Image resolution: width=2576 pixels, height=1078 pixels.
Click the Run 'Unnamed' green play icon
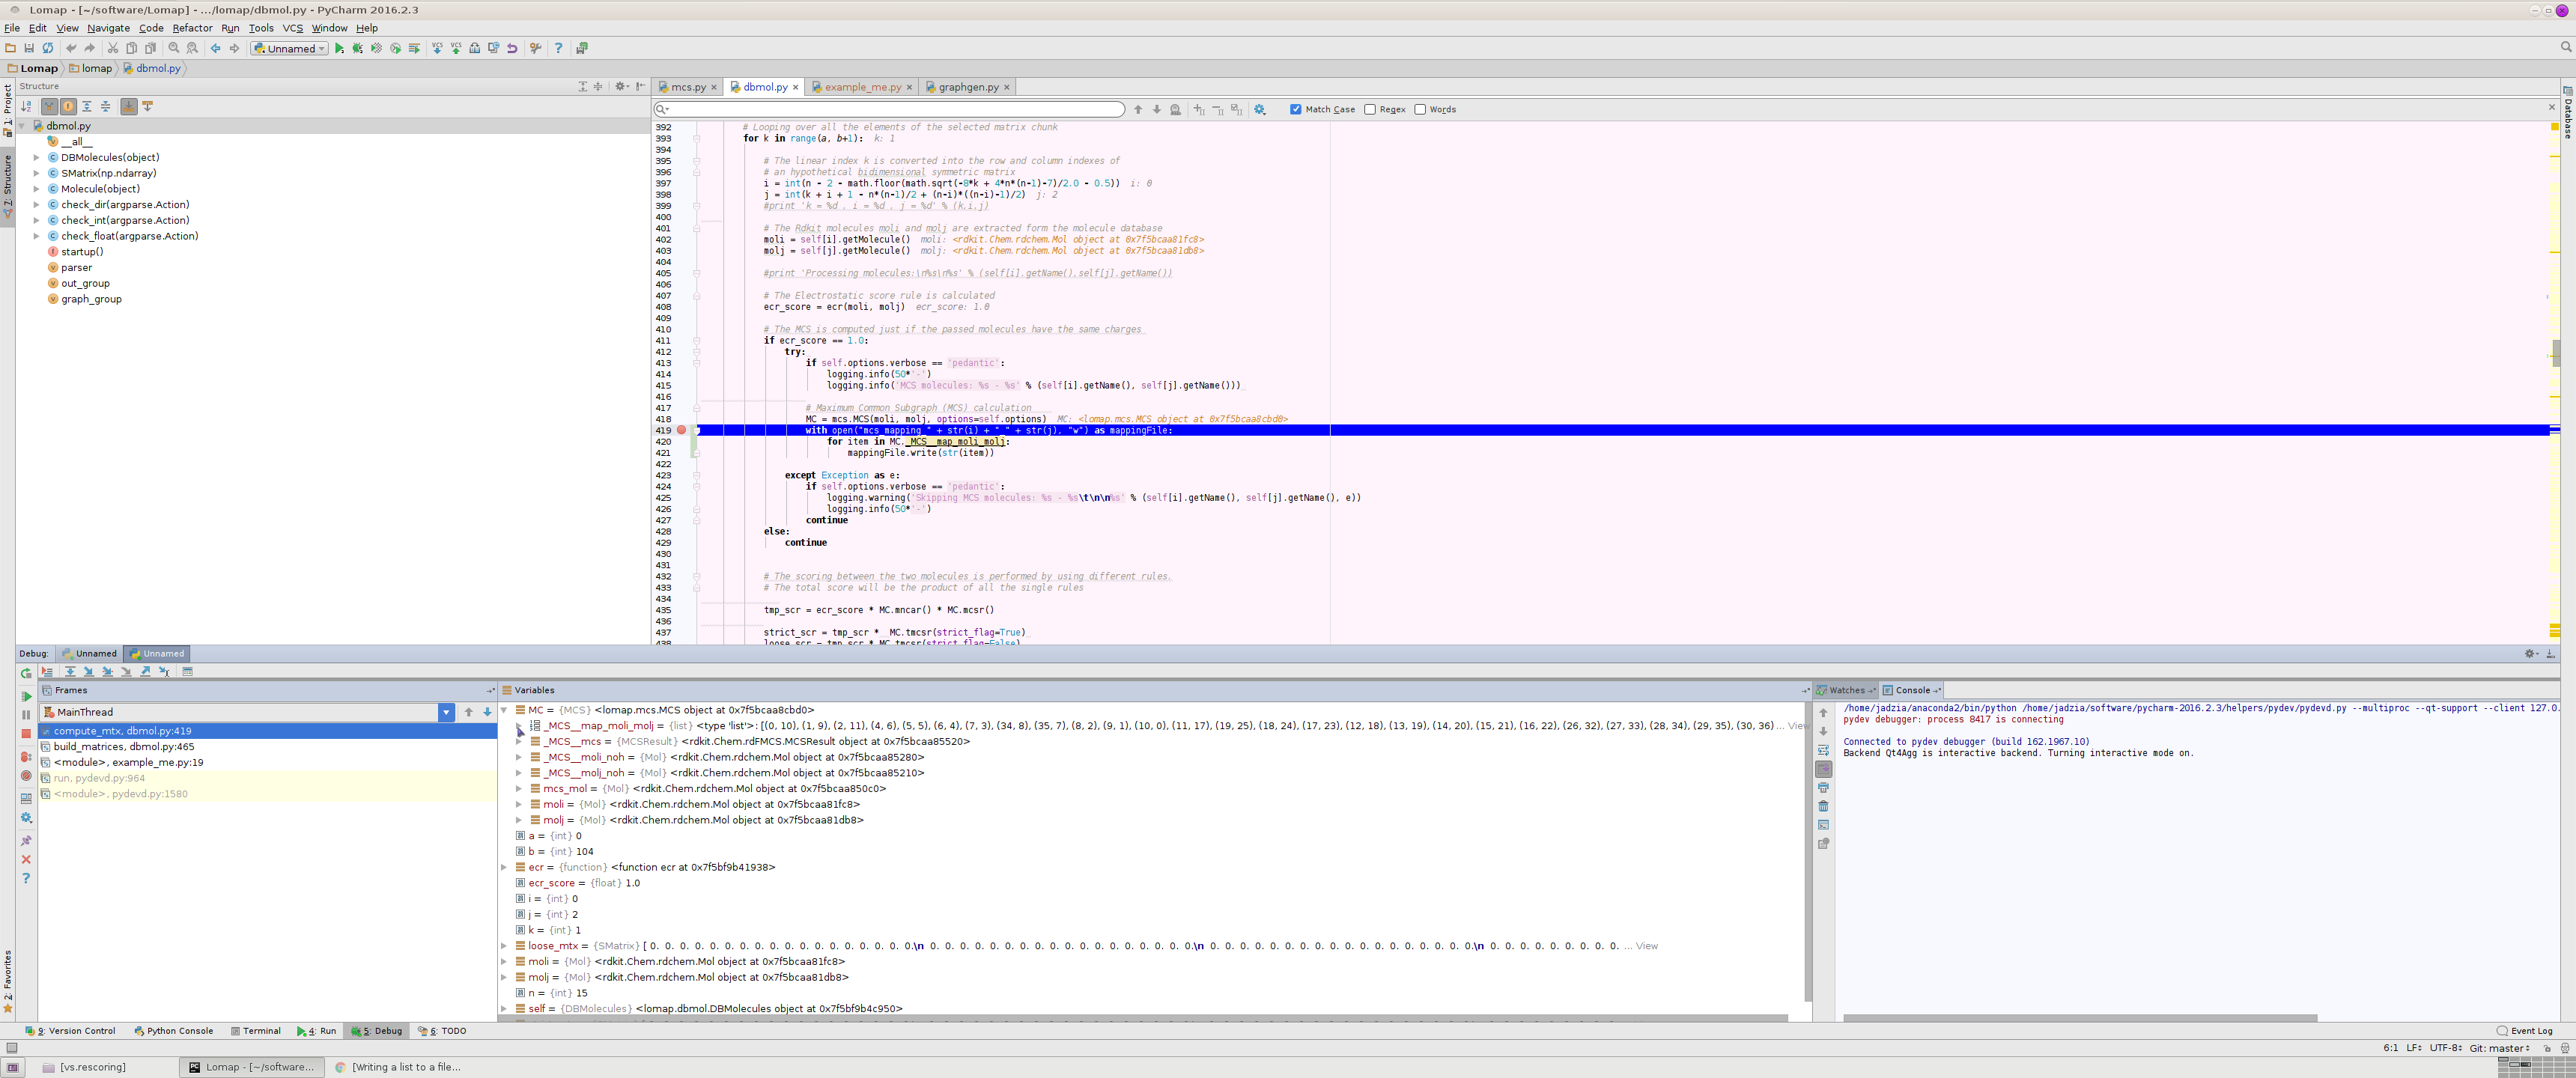click(339, 48)
